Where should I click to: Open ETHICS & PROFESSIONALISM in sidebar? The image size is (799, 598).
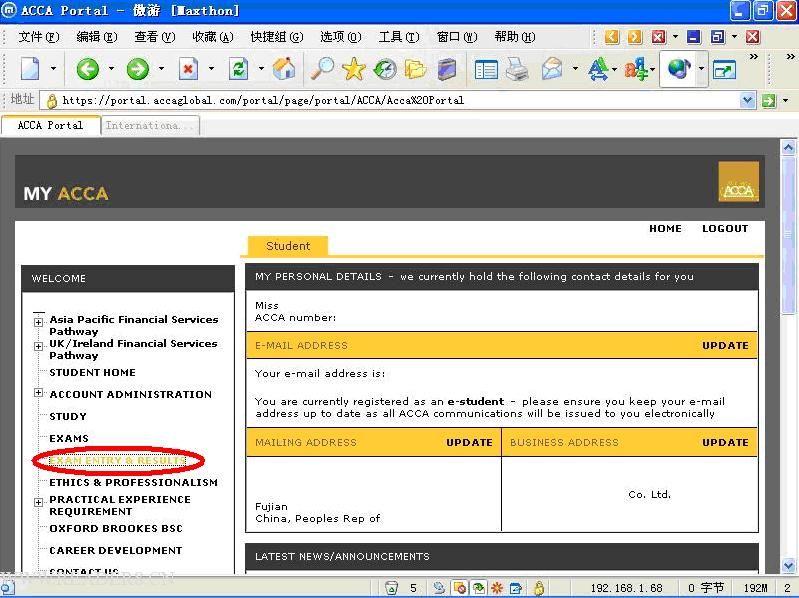tap(134, 482)
